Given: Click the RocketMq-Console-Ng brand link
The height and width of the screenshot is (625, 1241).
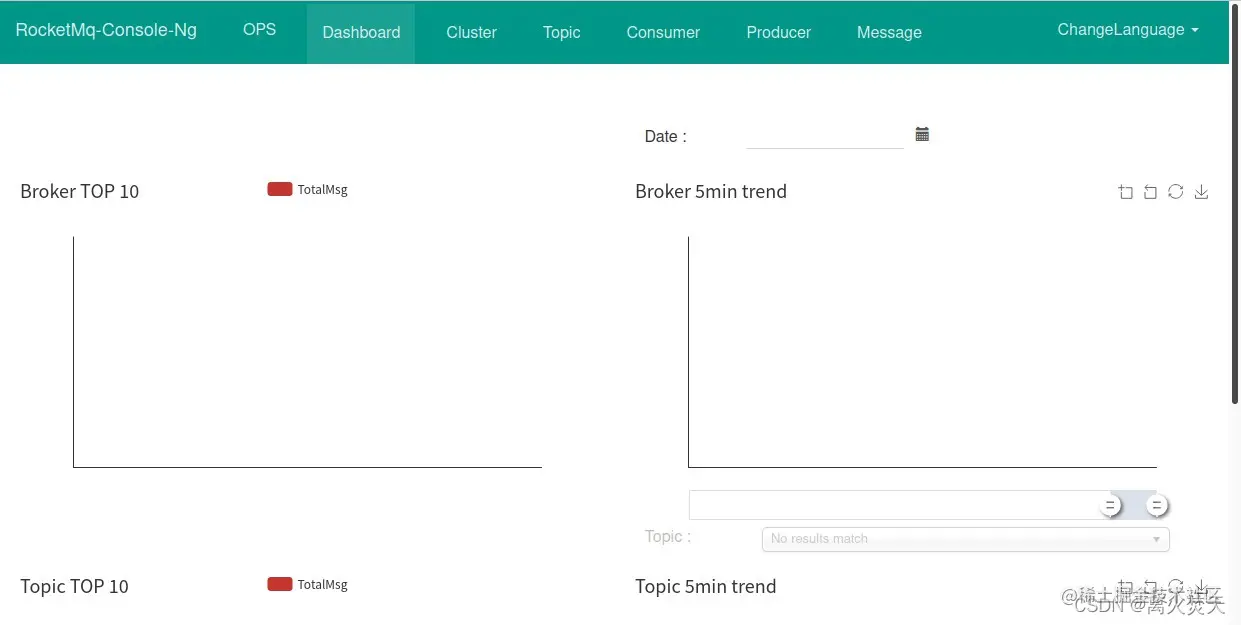Looking at the screenshot, I should [106, 30].
